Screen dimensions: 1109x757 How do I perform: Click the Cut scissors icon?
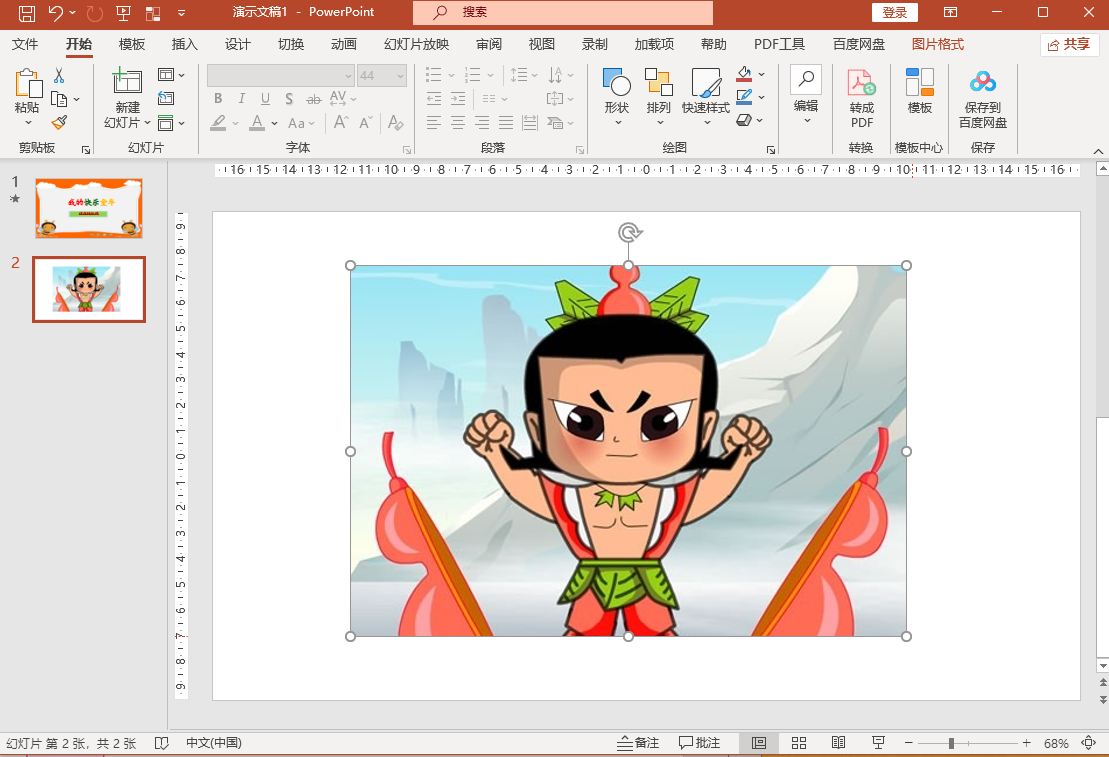coord(59,75)
